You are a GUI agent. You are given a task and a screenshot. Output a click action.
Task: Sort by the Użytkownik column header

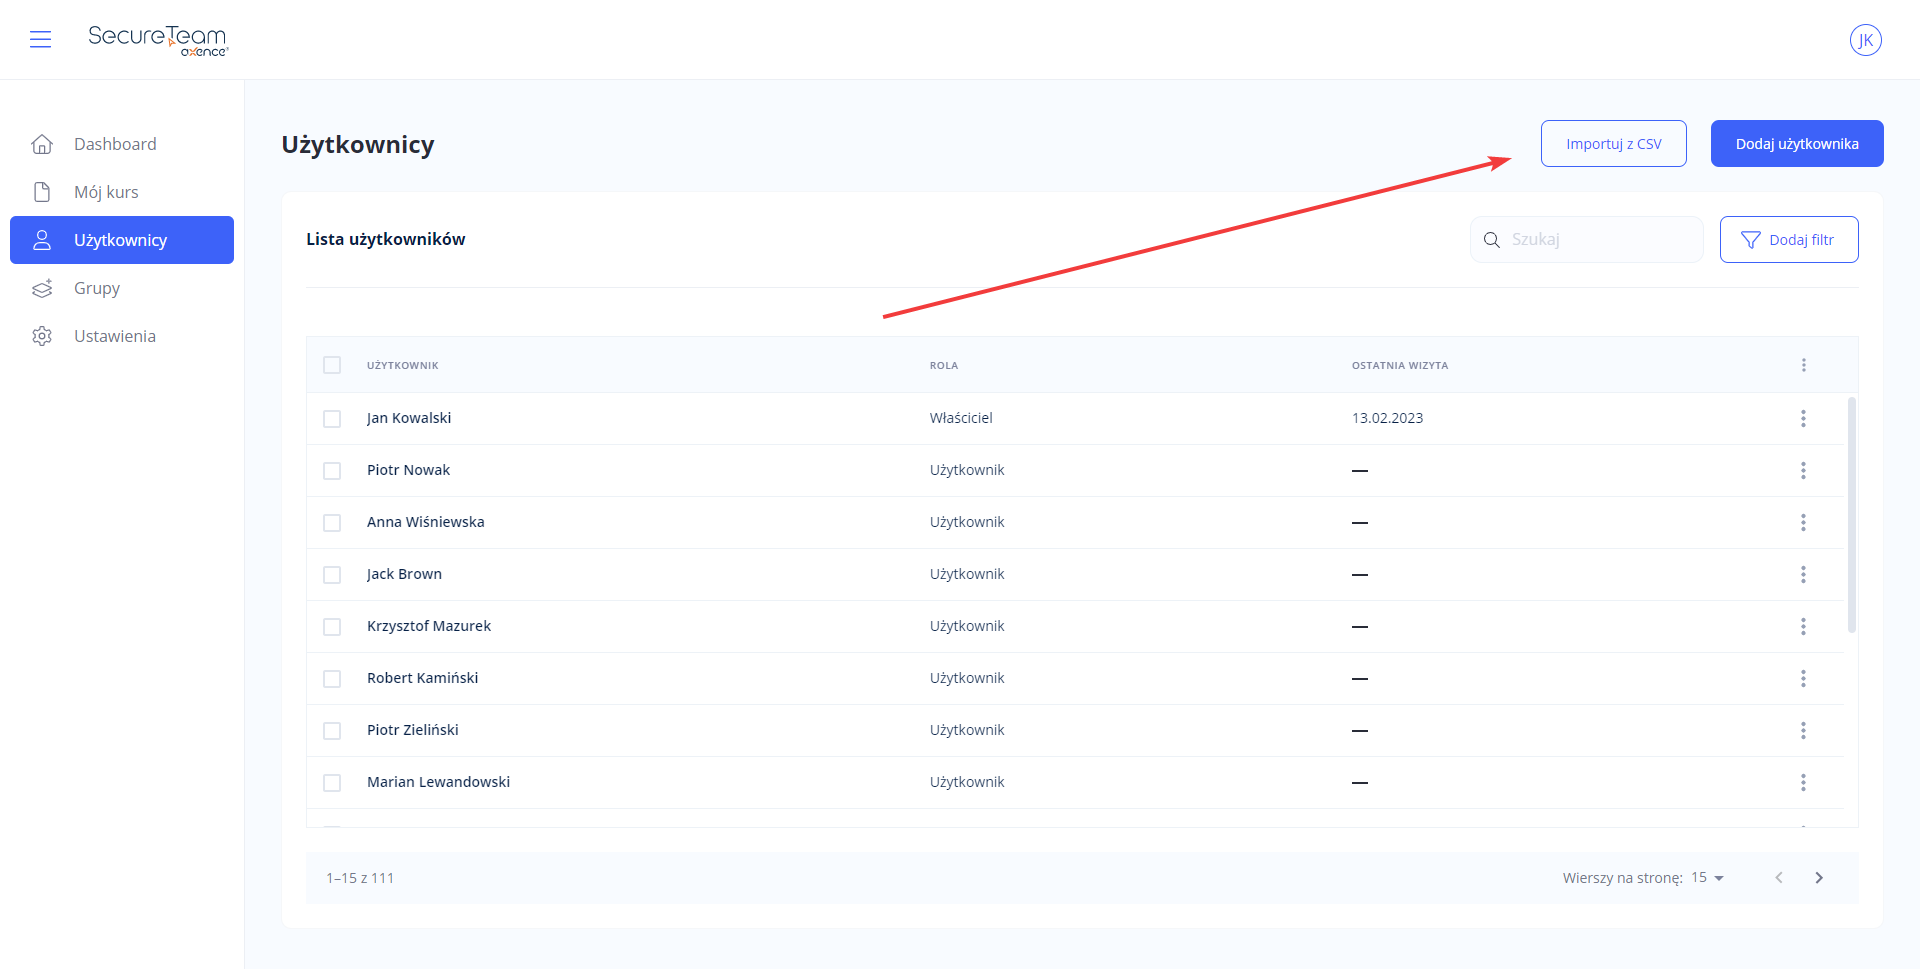point(402,366)
